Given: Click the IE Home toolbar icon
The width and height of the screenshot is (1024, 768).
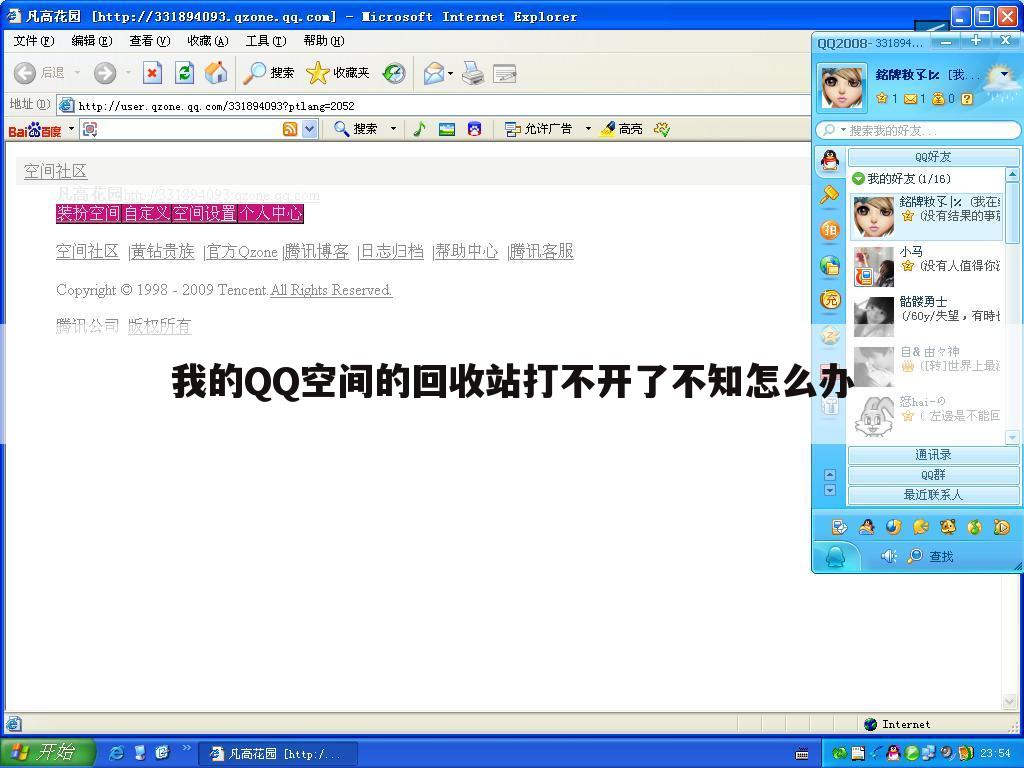Looking at the screenshot, I should 215,73.
